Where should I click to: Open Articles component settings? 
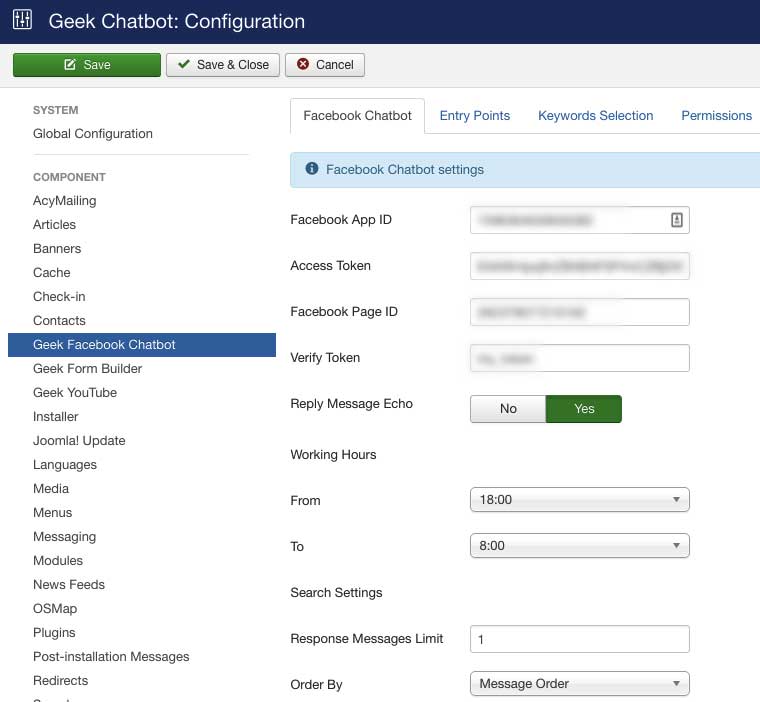coord(54,224)
